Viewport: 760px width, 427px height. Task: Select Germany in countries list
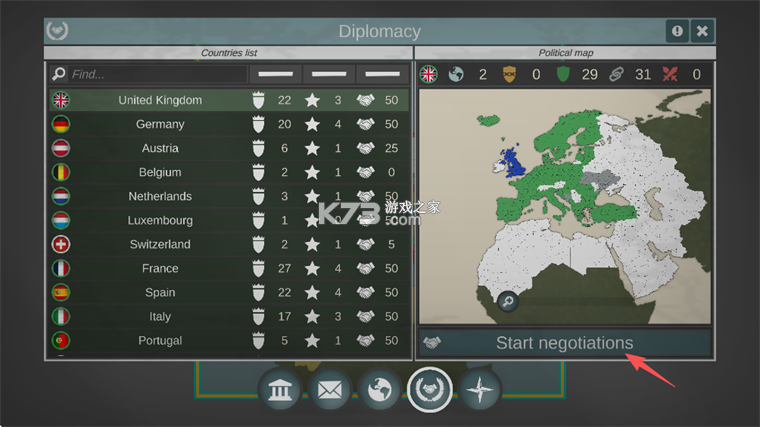pyautogui.click(x=229, y=124)
